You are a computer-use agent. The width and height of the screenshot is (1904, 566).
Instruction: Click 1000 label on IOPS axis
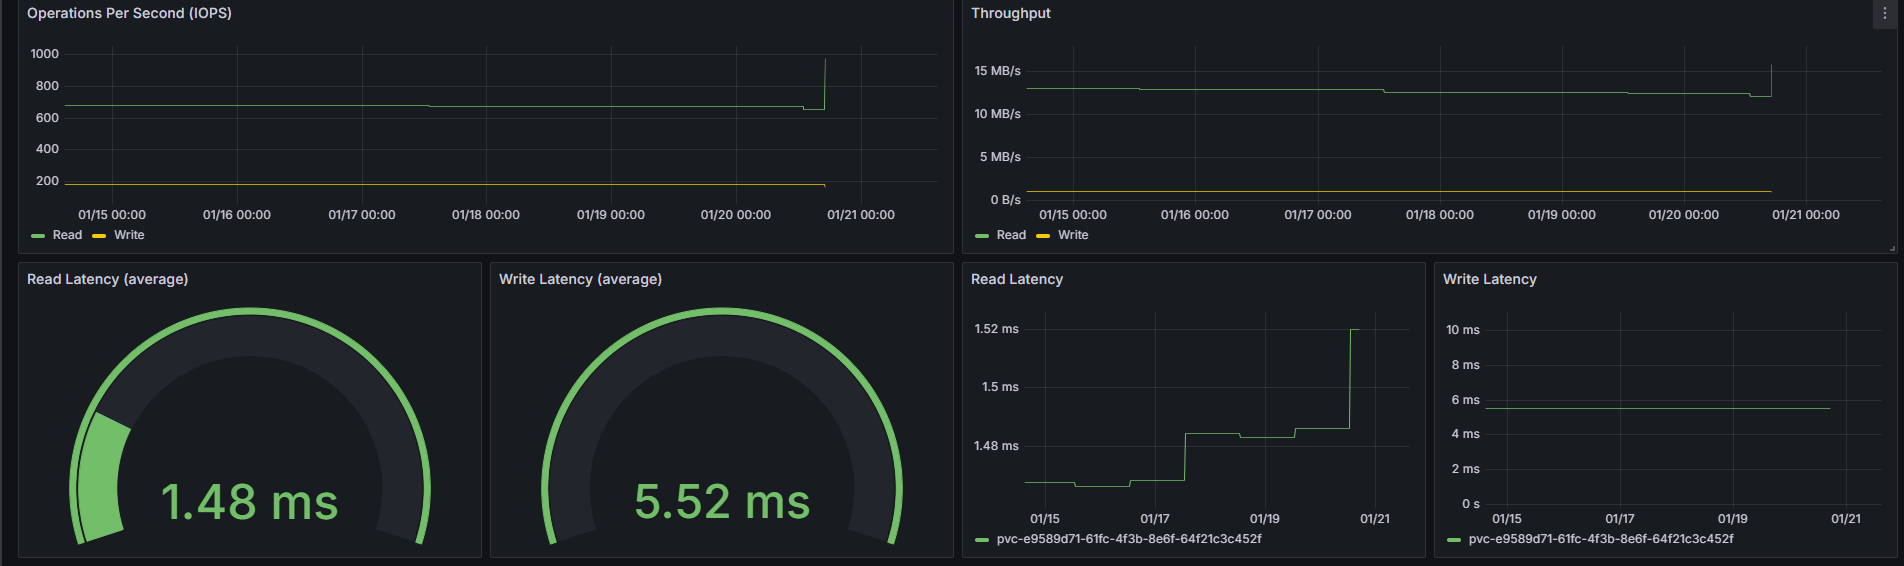tap(45, 54)
